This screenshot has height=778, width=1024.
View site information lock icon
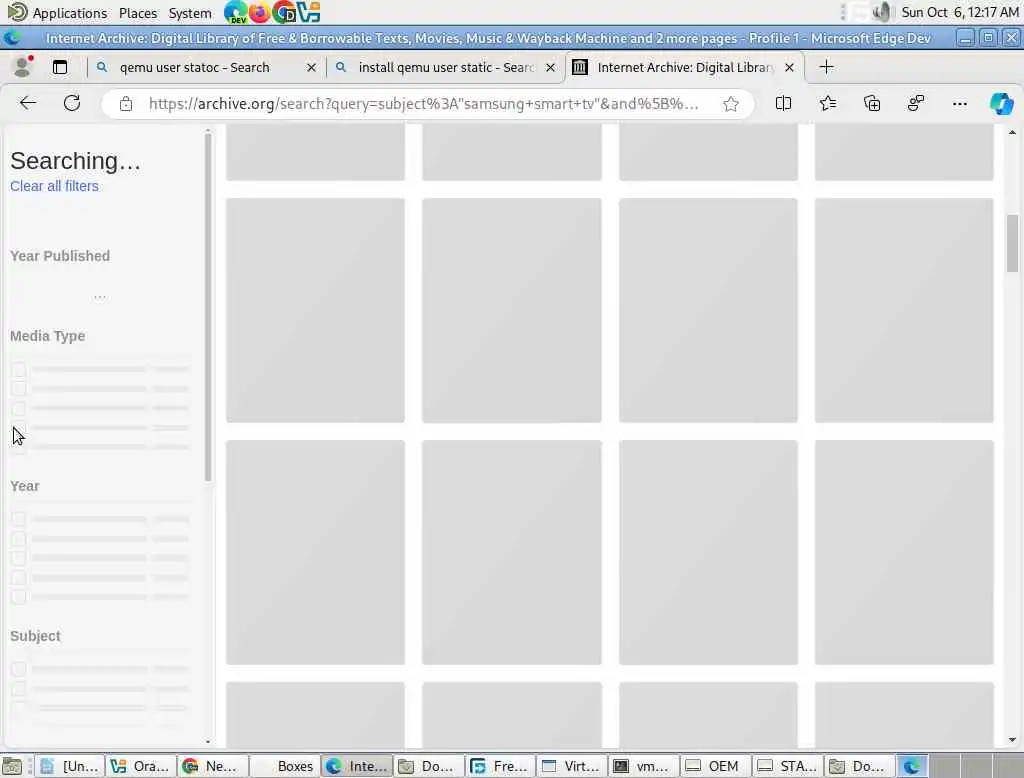(126, 104)
